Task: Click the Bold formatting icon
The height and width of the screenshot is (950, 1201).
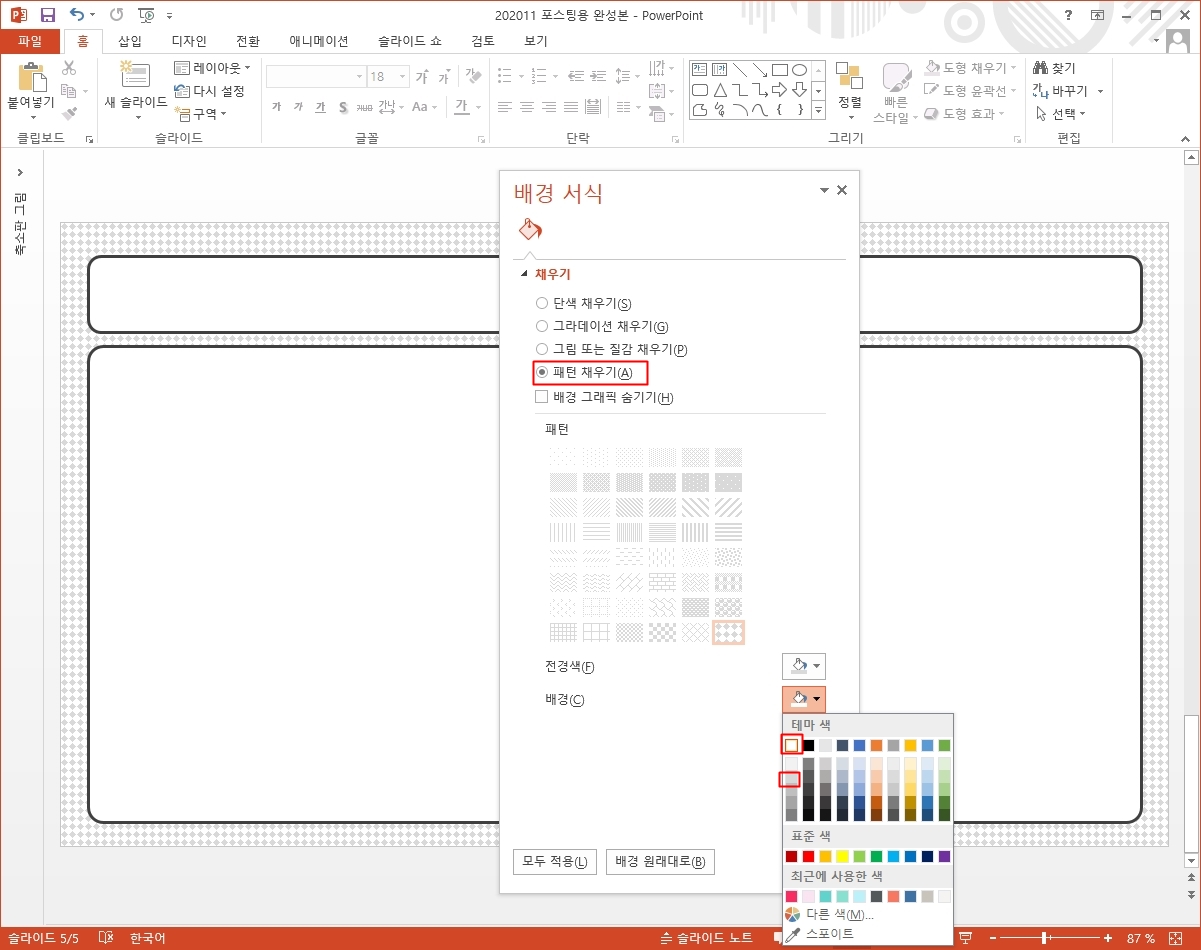Action: 276,107
